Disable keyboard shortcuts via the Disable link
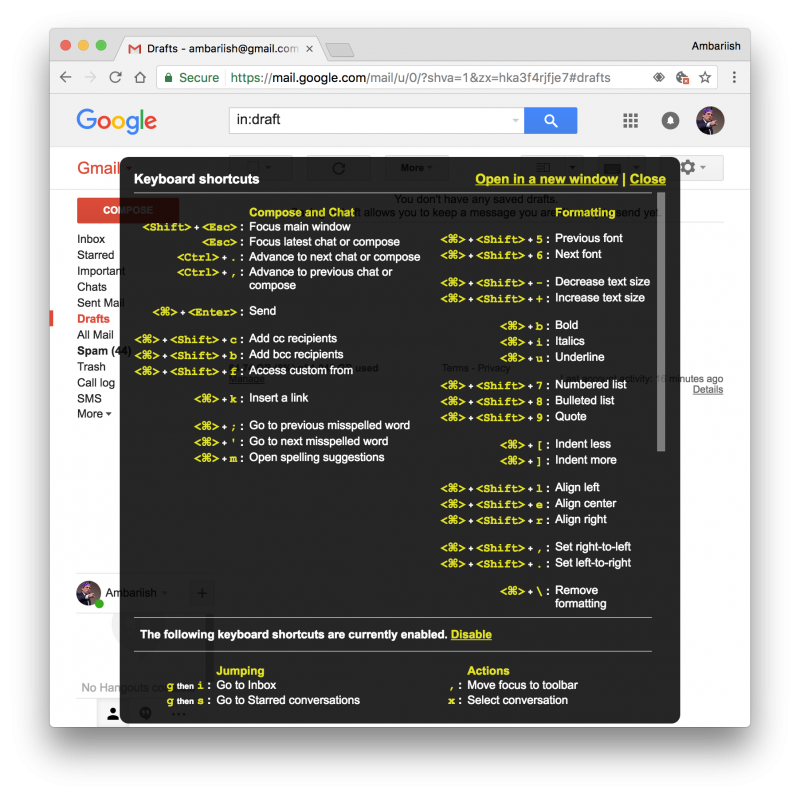The width and height of the screenshot is (800, 798). pos(471,634)
